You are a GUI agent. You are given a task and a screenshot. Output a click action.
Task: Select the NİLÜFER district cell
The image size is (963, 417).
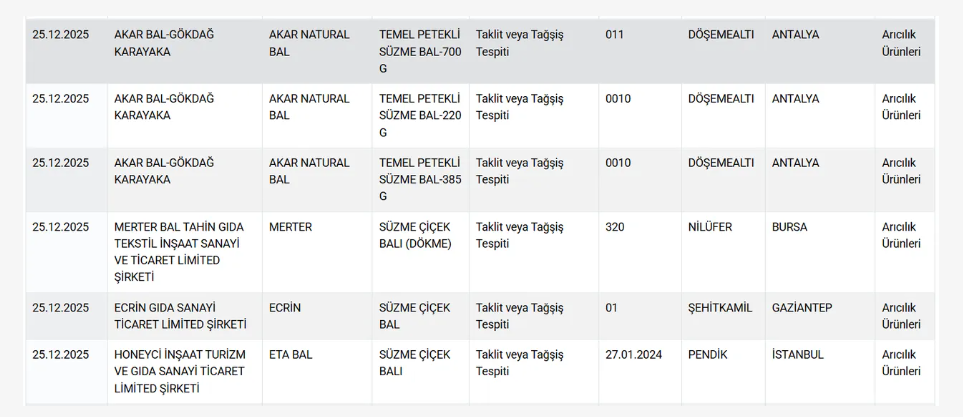point(710,228)
